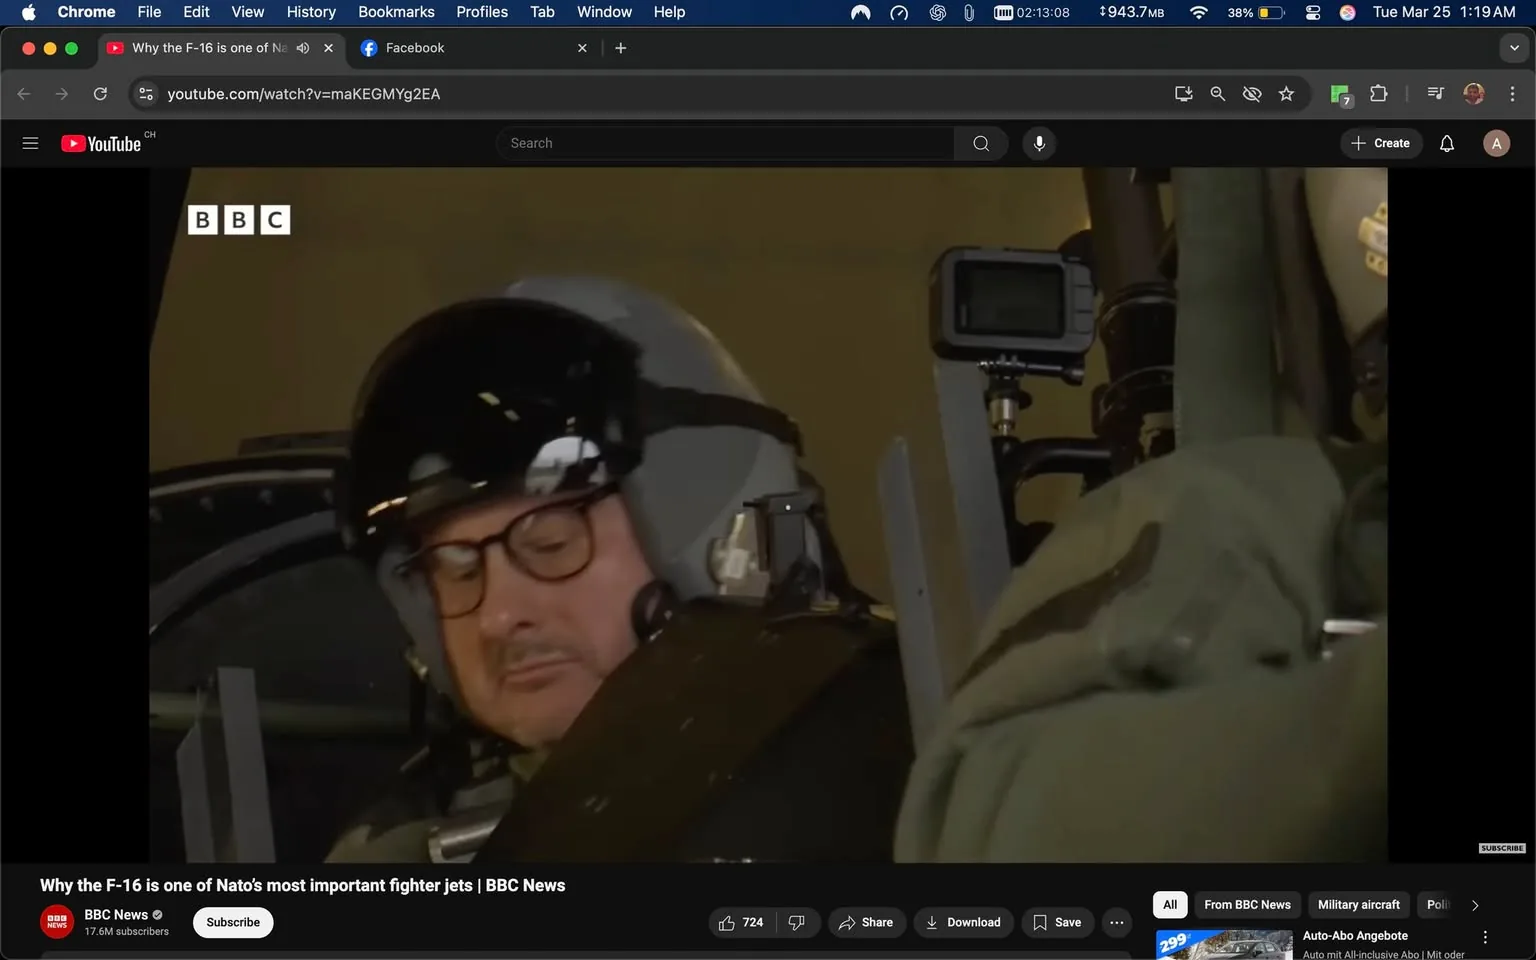Expand more filter chips with the right chevron
This screenshot has height=960, width=1536.
click(1475, 904)
